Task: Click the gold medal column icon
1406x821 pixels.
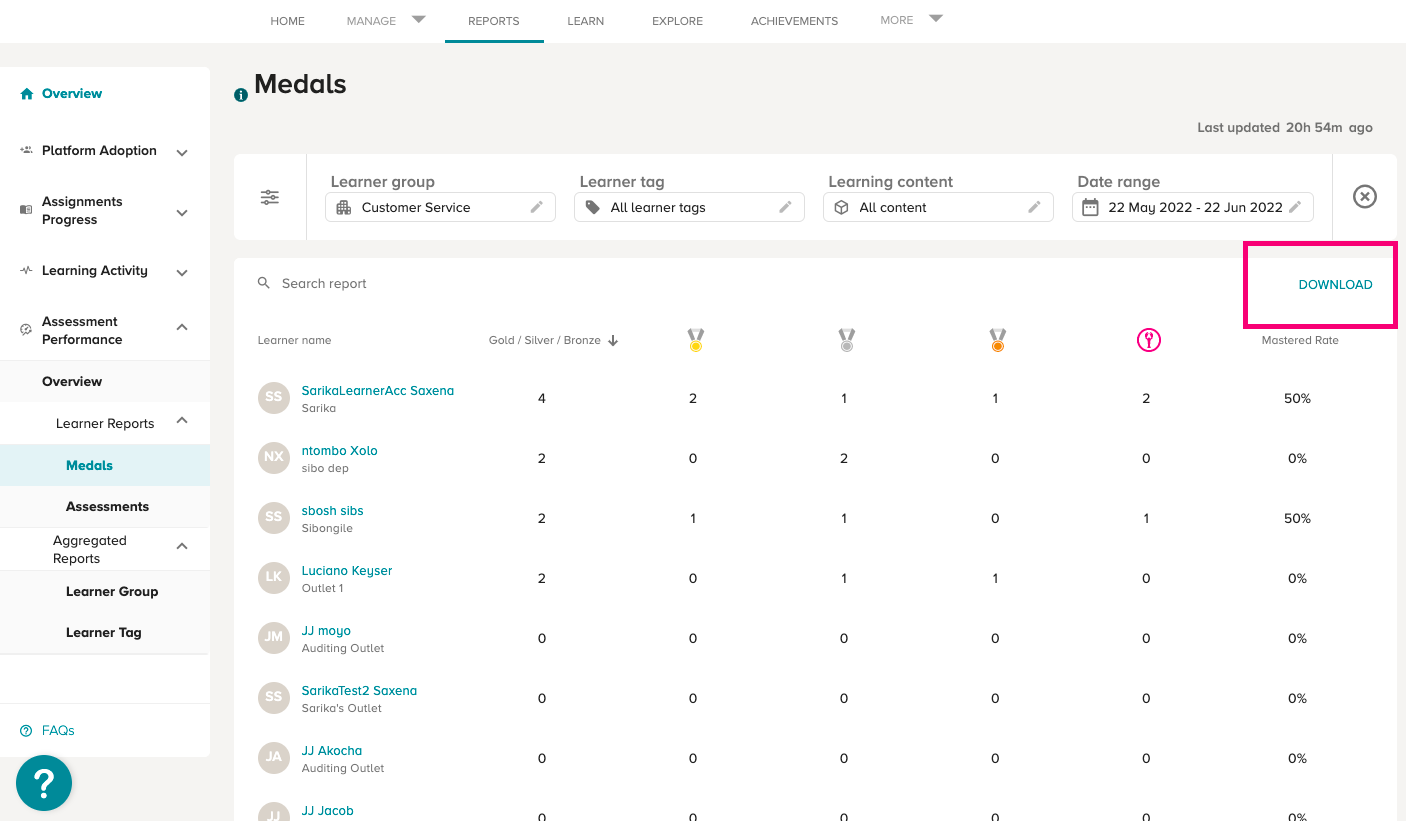Action: 695,340
